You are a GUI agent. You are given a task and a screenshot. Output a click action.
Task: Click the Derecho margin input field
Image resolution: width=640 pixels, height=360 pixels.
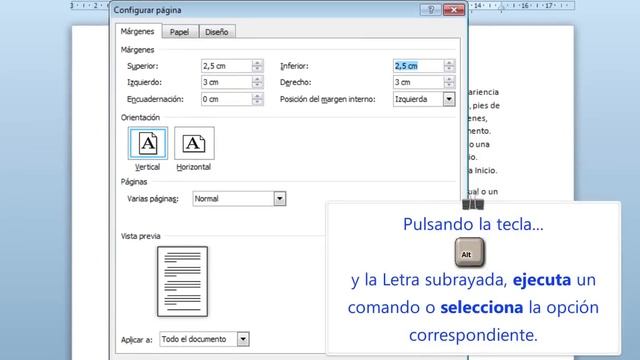[418, 82]
